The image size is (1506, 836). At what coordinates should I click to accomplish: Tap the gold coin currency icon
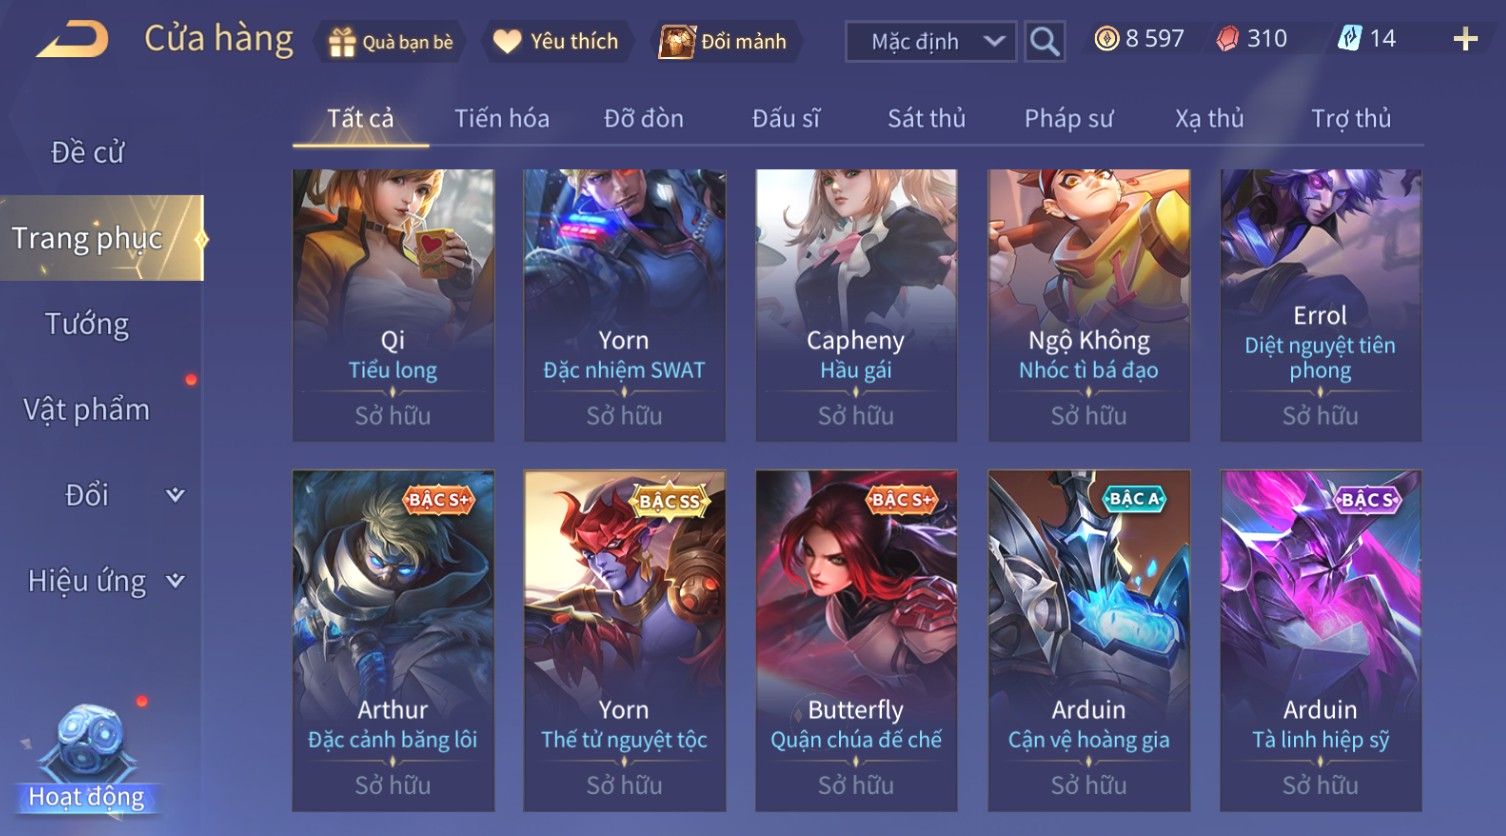(1106, 39)
